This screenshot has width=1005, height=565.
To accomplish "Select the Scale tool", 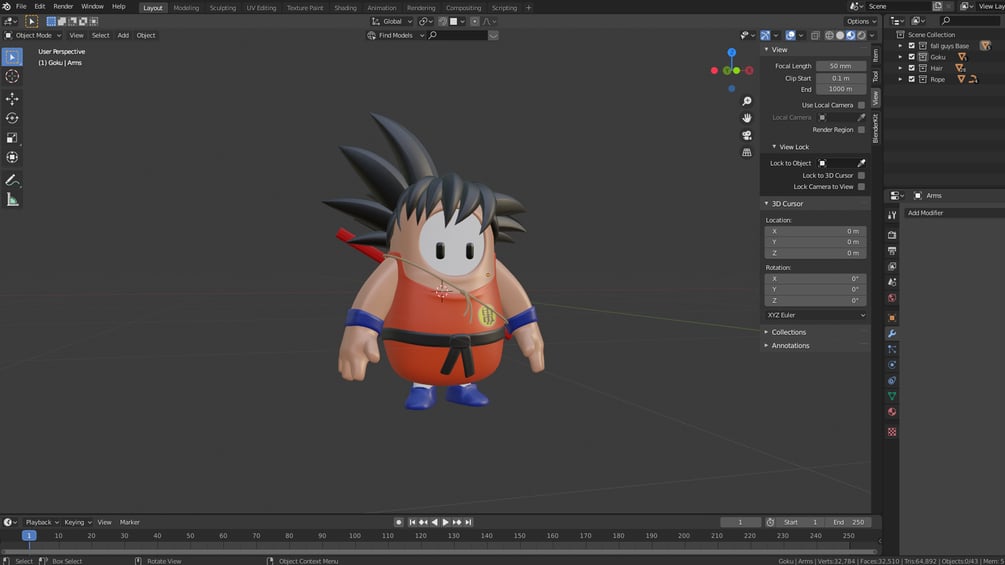I will (12, 138).
